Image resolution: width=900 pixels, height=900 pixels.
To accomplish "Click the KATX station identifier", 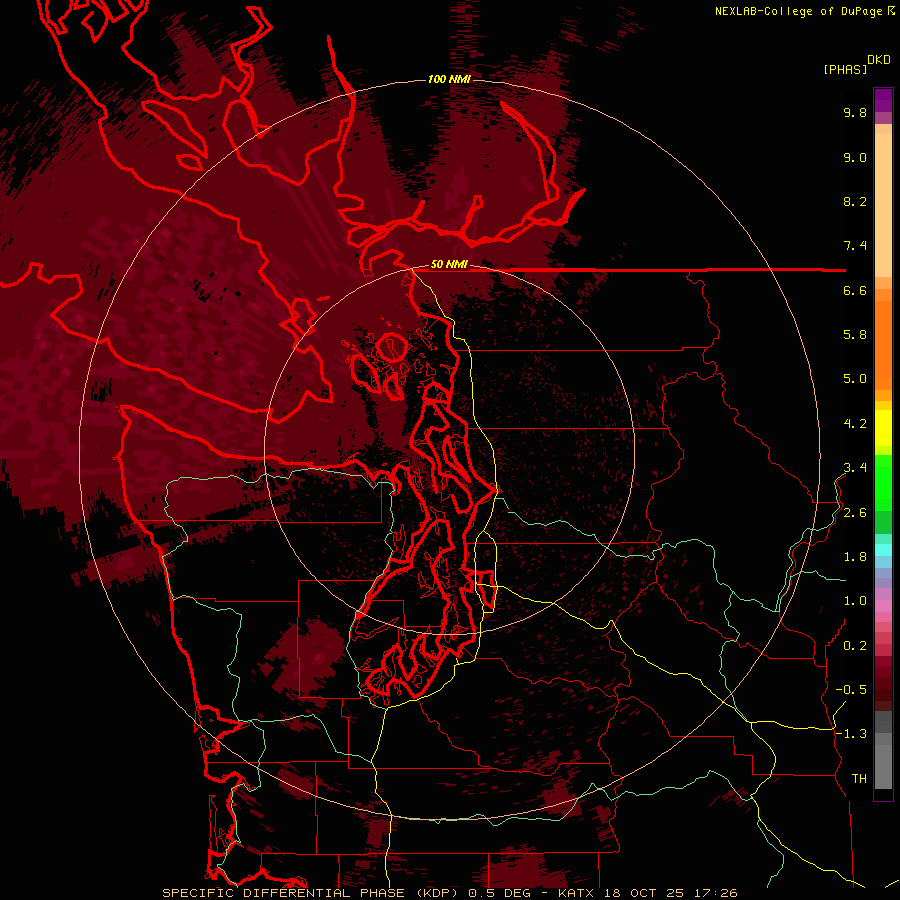I will 576,893.
